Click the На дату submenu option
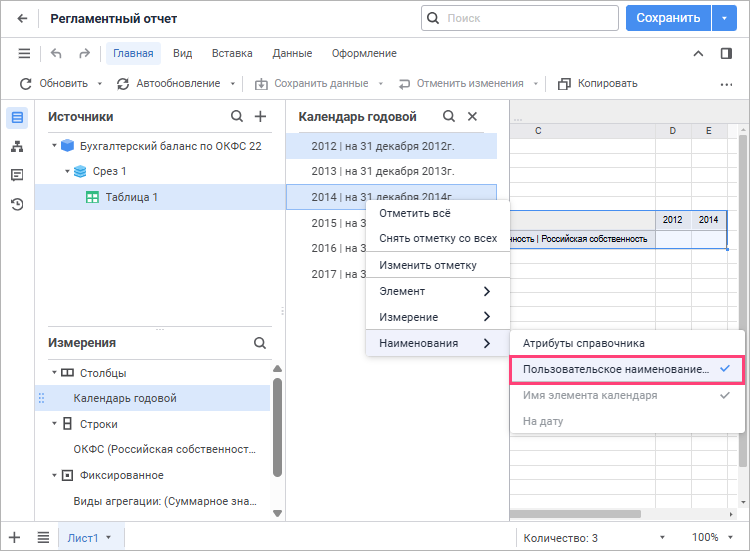Screen dimensions: 750x551 627,421
